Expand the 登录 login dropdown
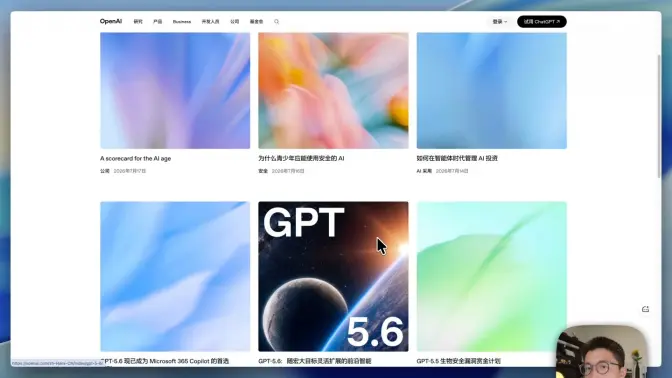Viewport: 672px width, 378px height. (x=499, y=21)
